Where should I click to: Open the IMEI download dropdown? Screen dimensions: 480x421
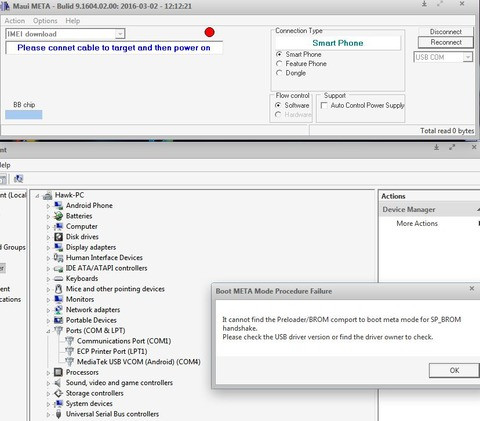coord(120,34)
